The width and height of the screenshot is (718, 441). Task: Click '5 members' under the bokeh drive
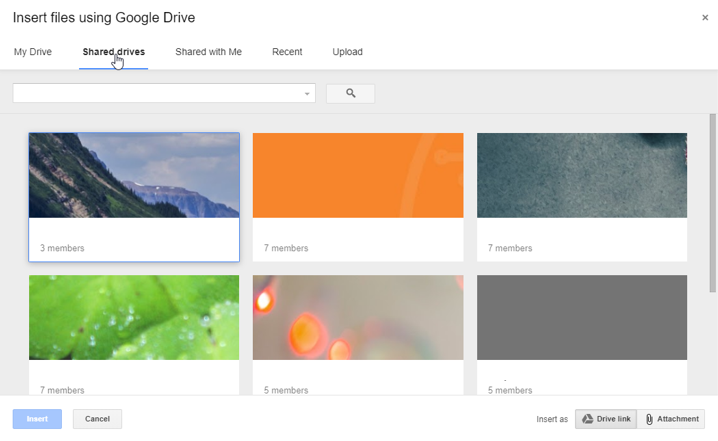click(286, 390)
